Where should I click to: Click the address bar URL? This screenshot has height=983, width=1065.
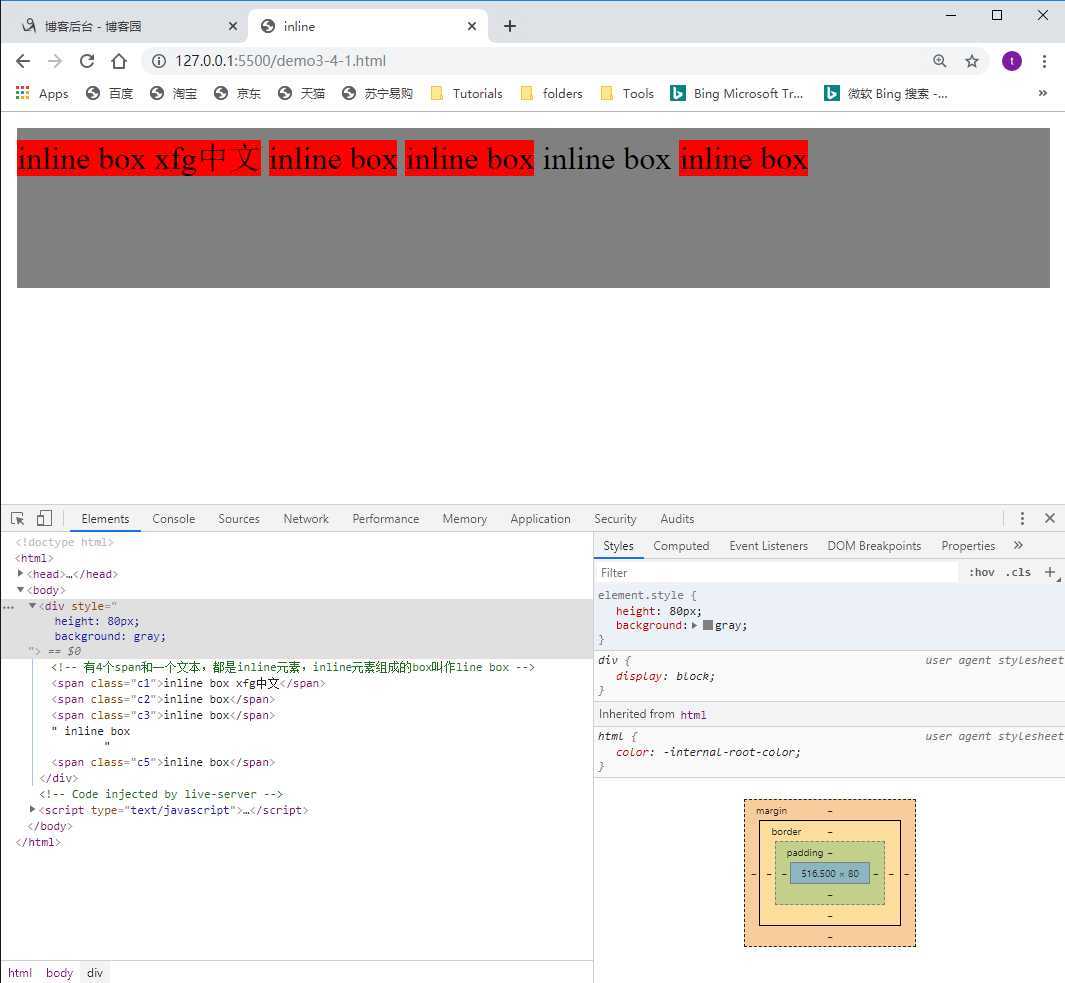point(281,61)
